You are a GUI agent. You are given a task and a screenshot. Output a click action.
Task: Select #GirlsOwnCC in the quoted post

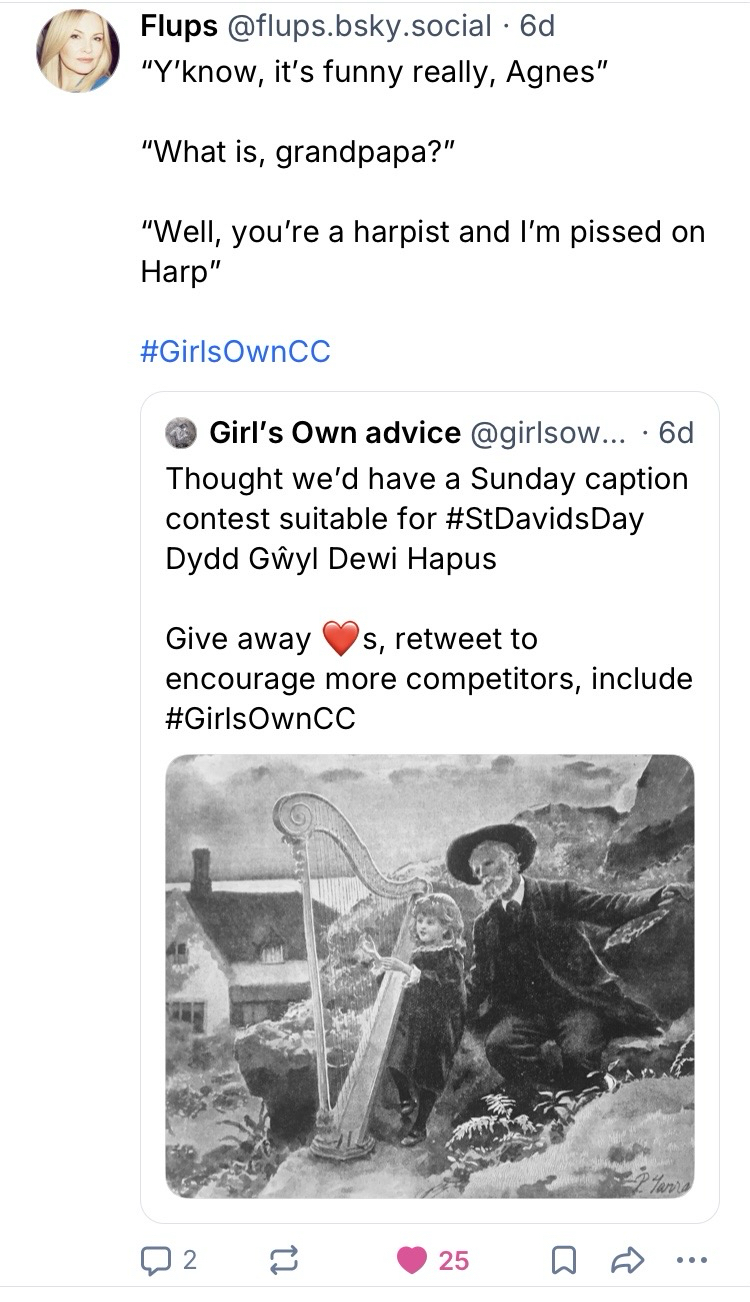point(260,718)
